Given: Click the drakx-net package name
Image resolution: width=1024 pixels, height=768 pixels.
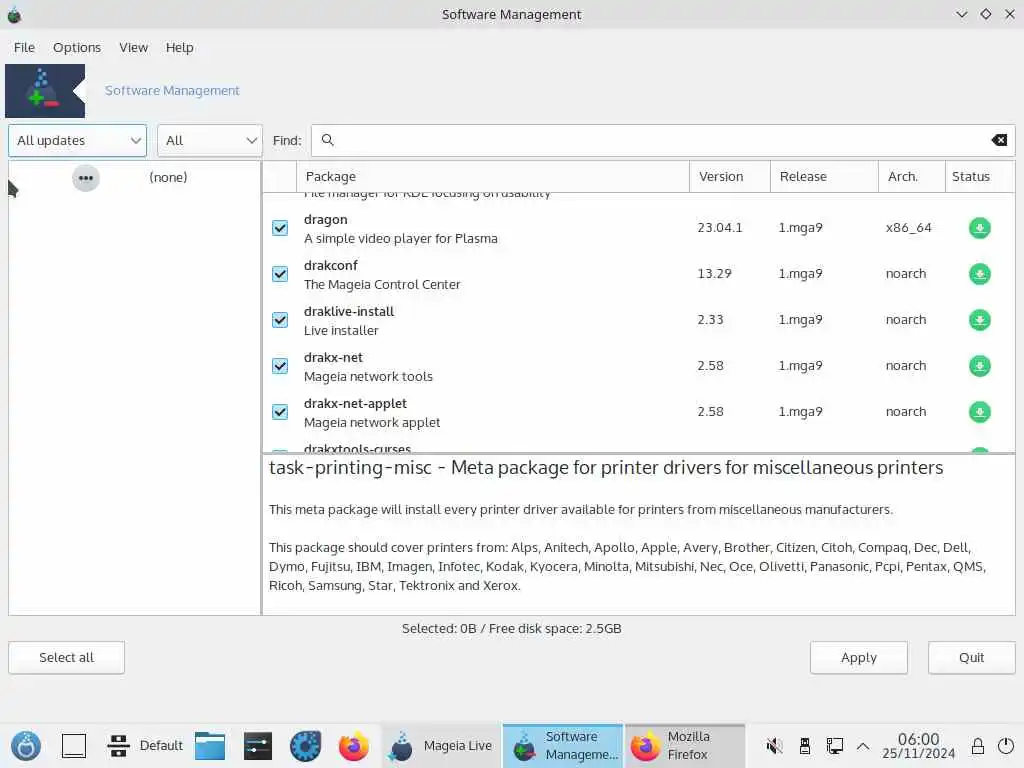Looking at the screenshot, I should pos(333,357).
